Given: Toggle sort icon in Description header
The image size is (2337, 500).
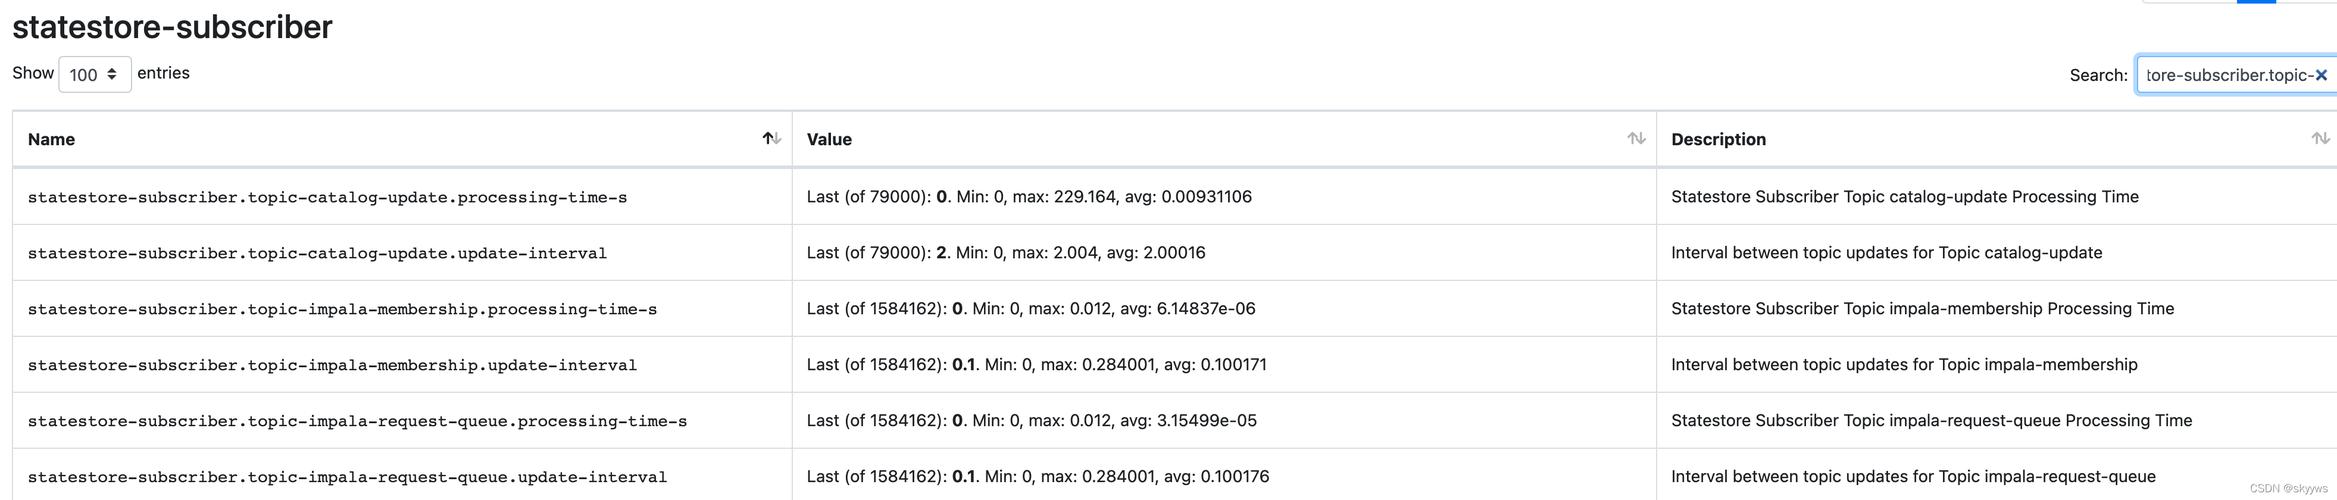Looking at the screenshot, I should click(x=2320, y=139).
